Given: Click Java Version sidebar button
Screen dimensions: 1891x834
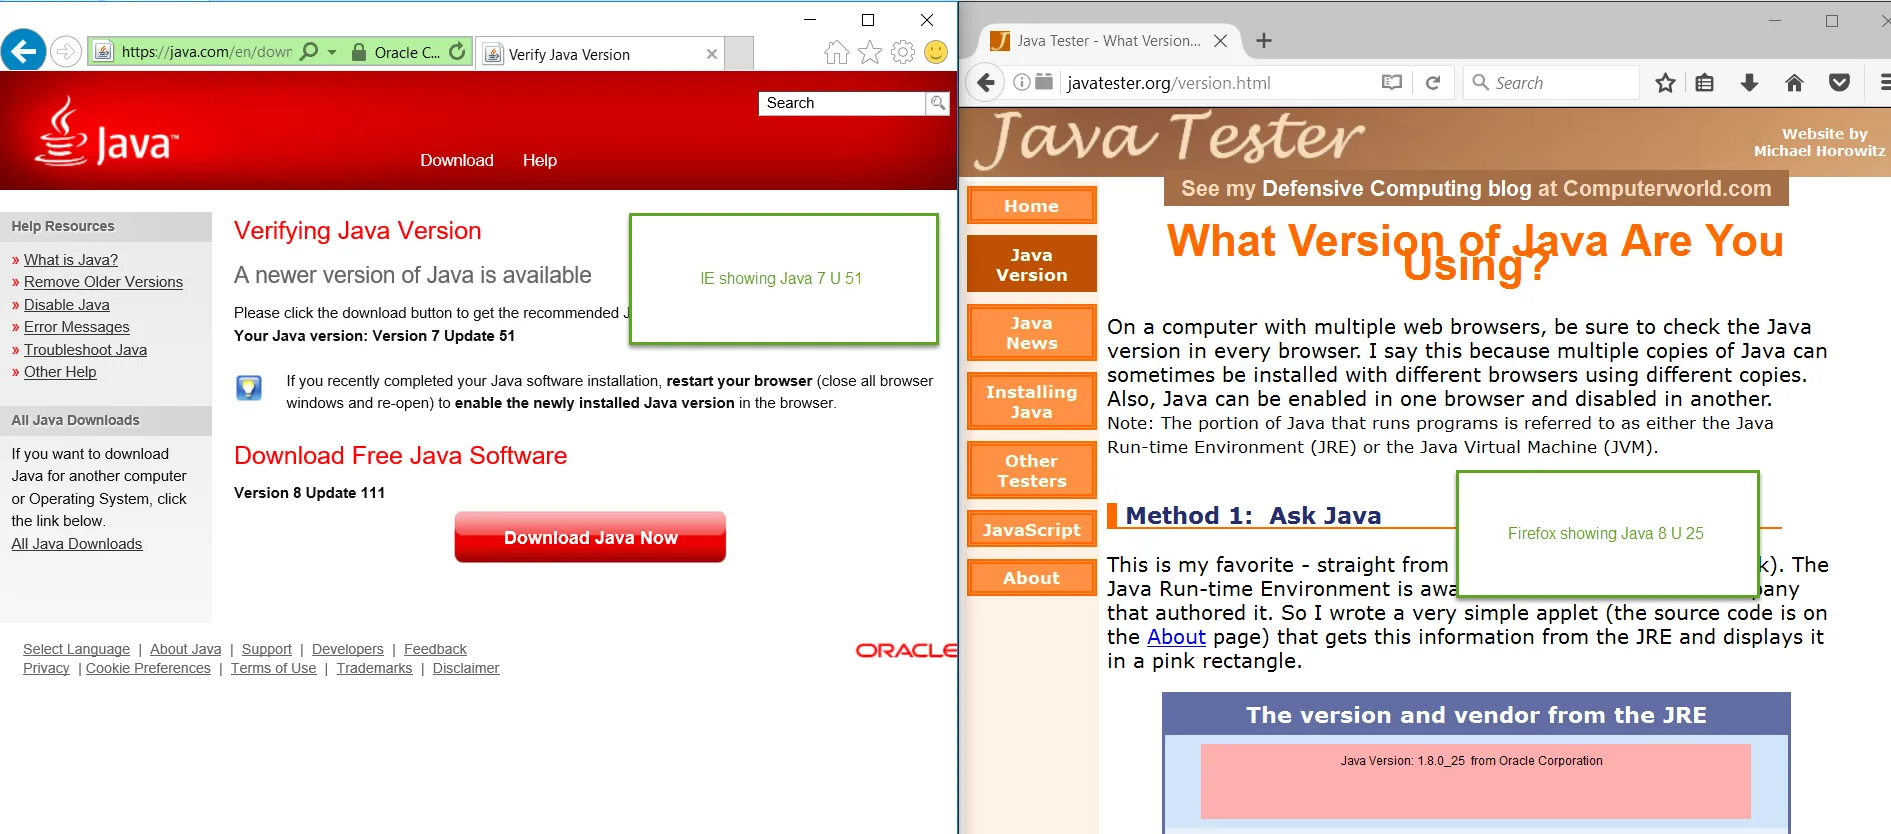Looking at the screenshot, I should click(1031, 264).
